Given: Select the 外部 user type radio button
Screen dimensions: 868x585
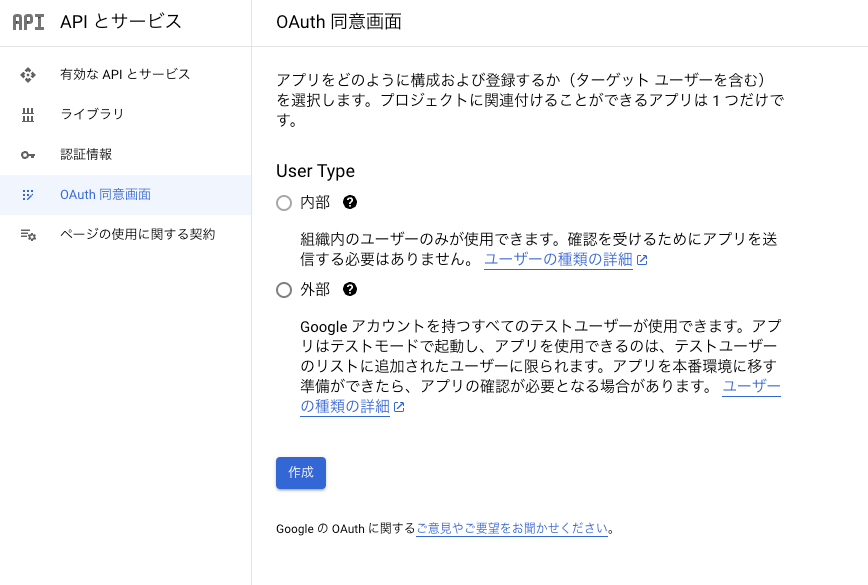Looking at the screenshot, I should click(x=282, y=290).
